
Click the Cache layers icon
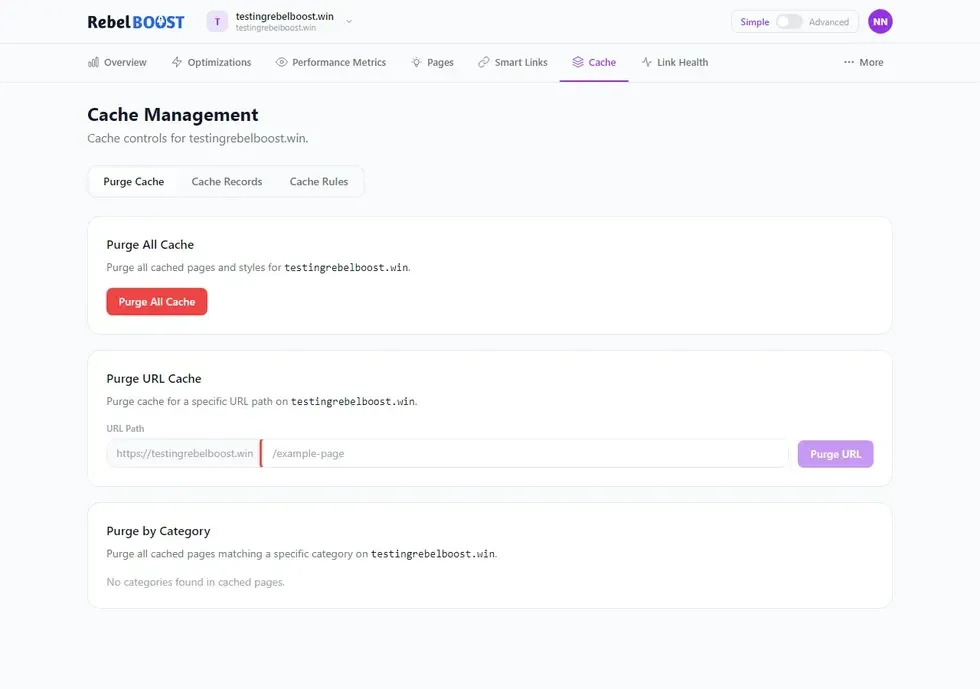point(578,62)
